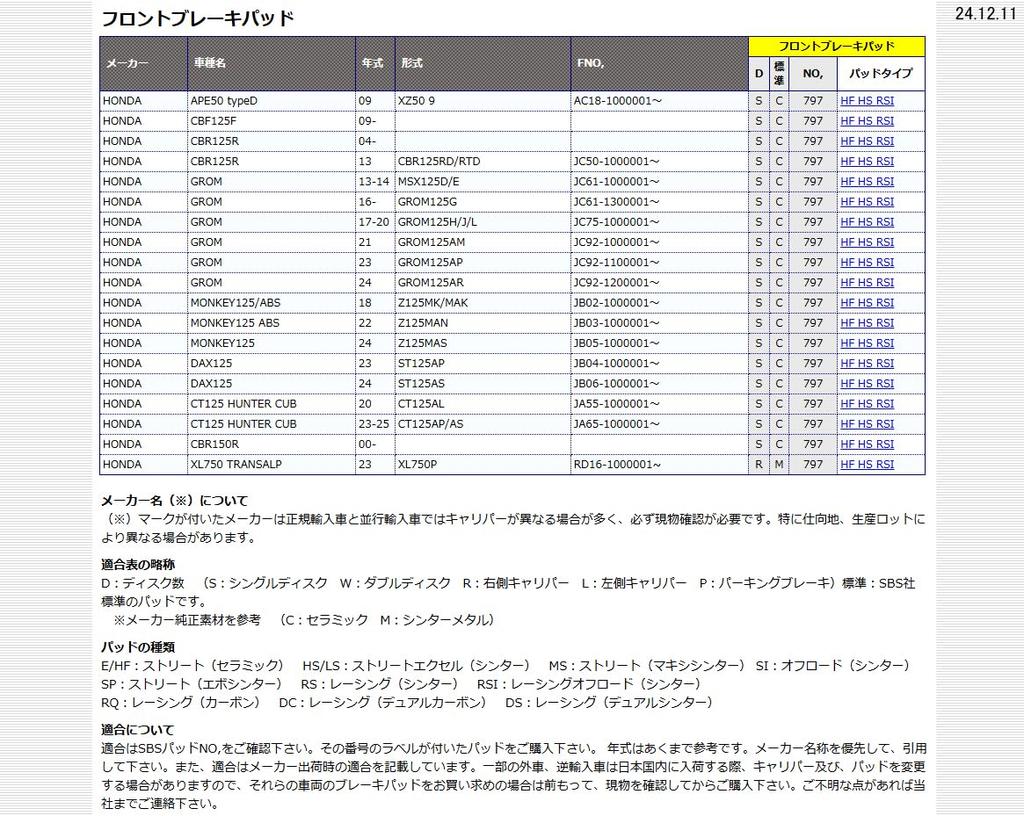Click the pad type link for Z125MAN
This screenshot has width=1024, height=816.
867,323
